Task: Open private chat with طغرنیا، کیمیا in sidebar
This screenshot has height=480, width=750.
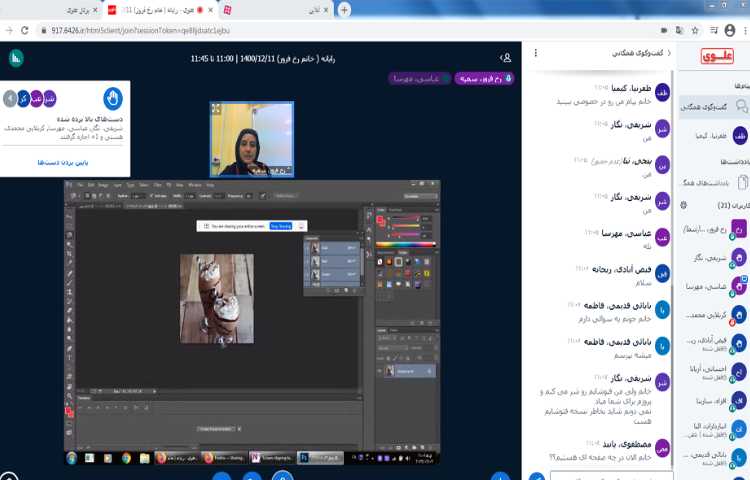Action: tap(714, 136)
